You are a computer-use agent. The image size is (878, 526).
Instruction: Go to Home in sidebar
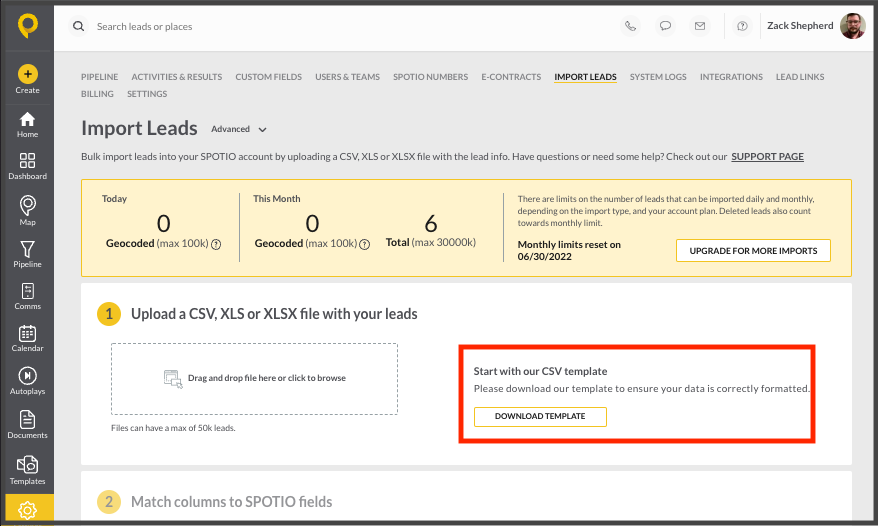pyautogui.click(x=27, y=124)
